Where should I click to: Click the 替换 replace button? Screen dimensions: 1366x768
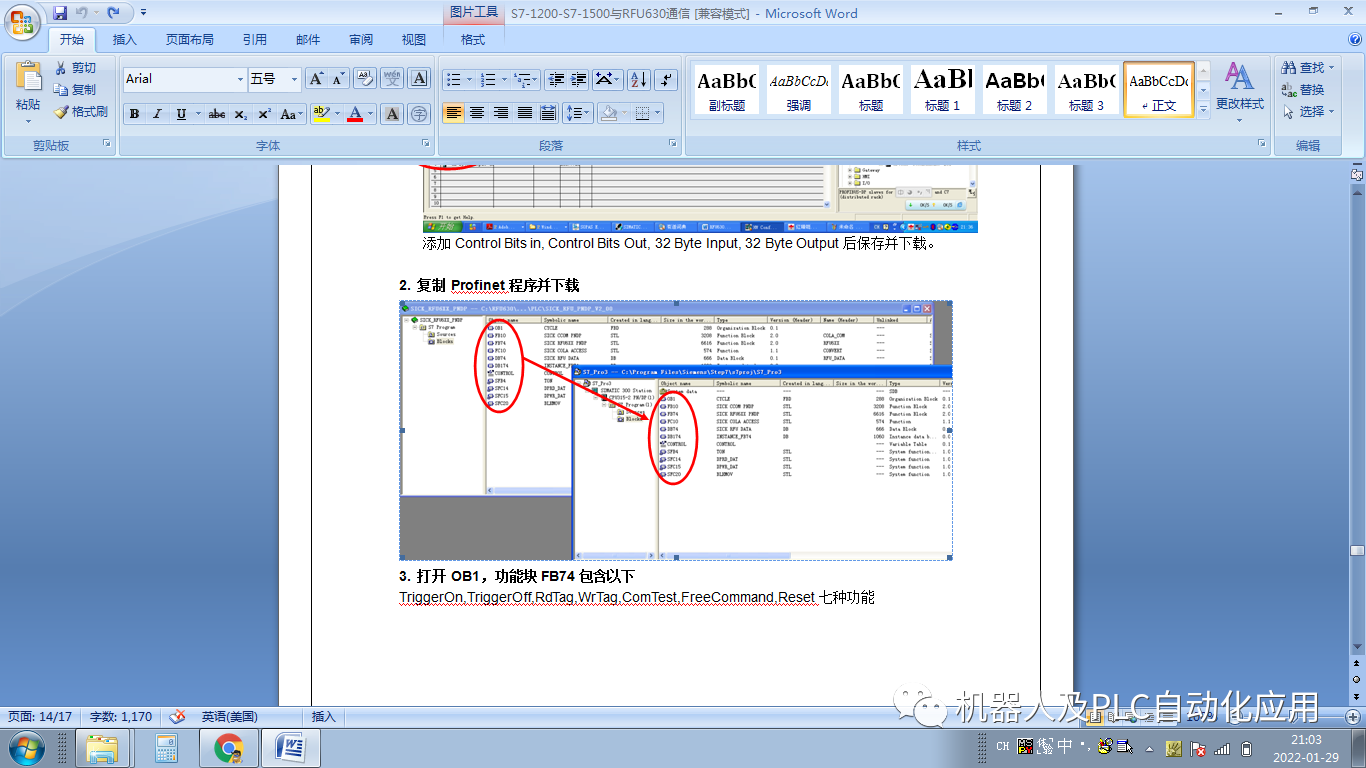pos(1304,90)
